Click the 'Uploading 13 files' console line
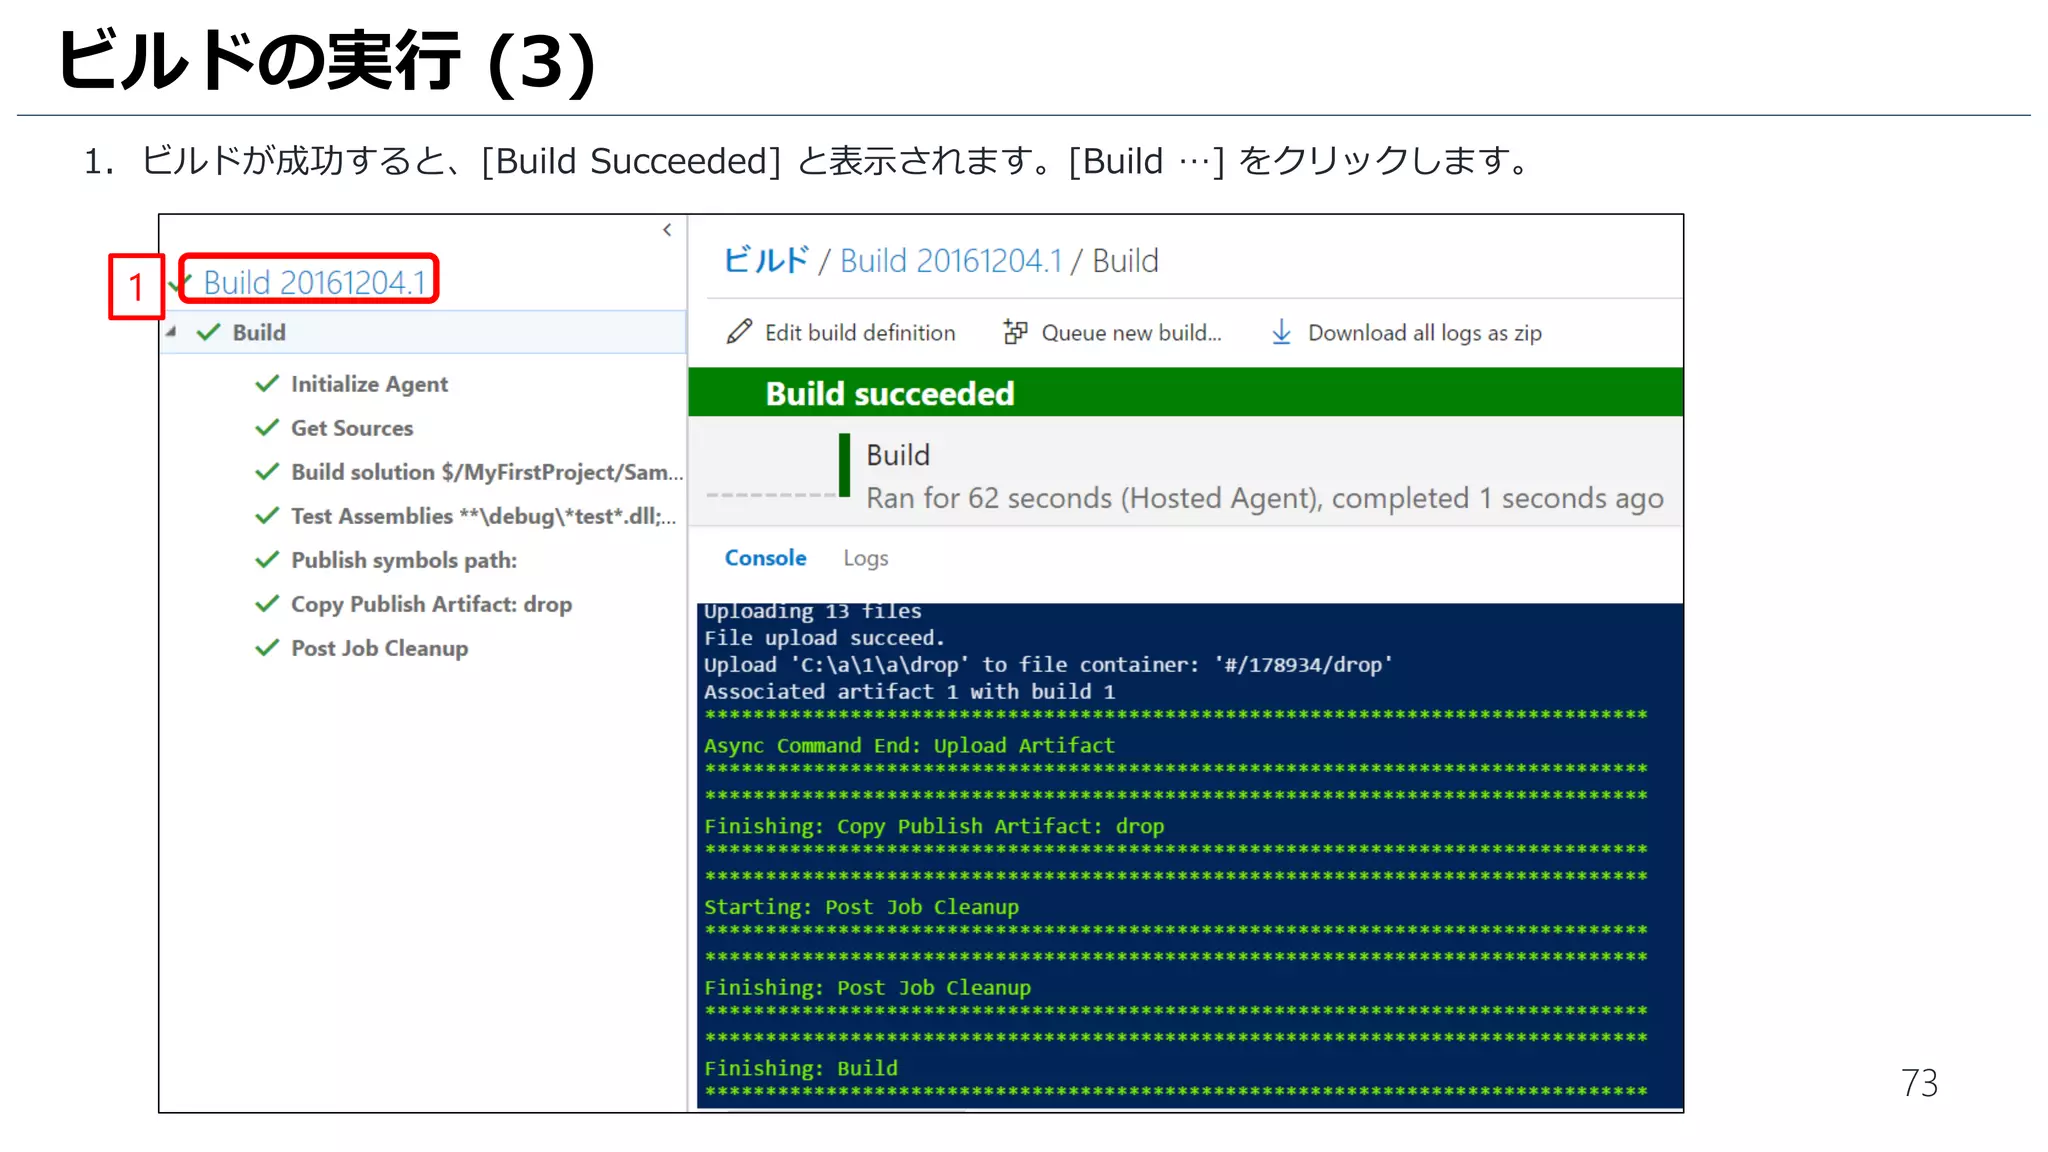 click(812, 612)
